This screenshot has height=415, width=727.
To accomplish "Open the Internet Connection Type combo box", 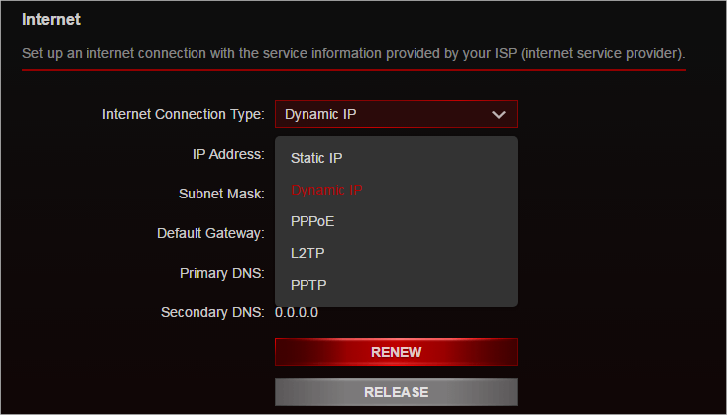I will (396, 114).
